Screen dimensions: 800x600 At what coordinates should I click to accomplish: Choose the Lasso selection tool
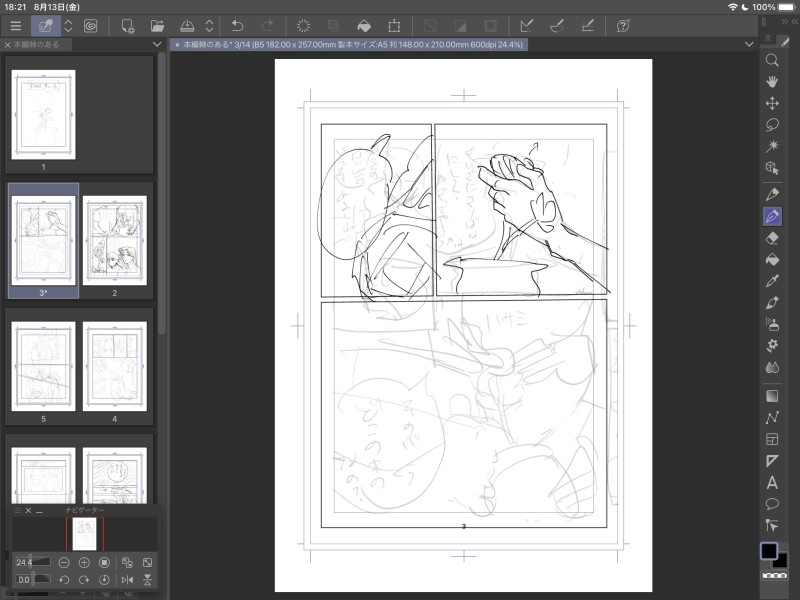[772, 125]
